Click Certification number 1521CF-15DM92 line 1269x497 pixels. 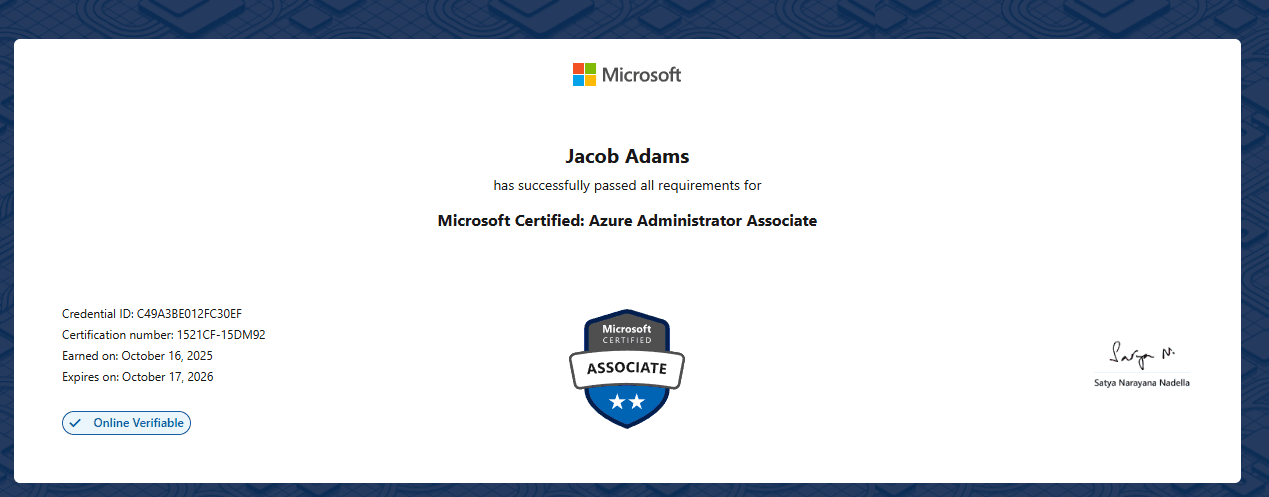click(163, 335)
